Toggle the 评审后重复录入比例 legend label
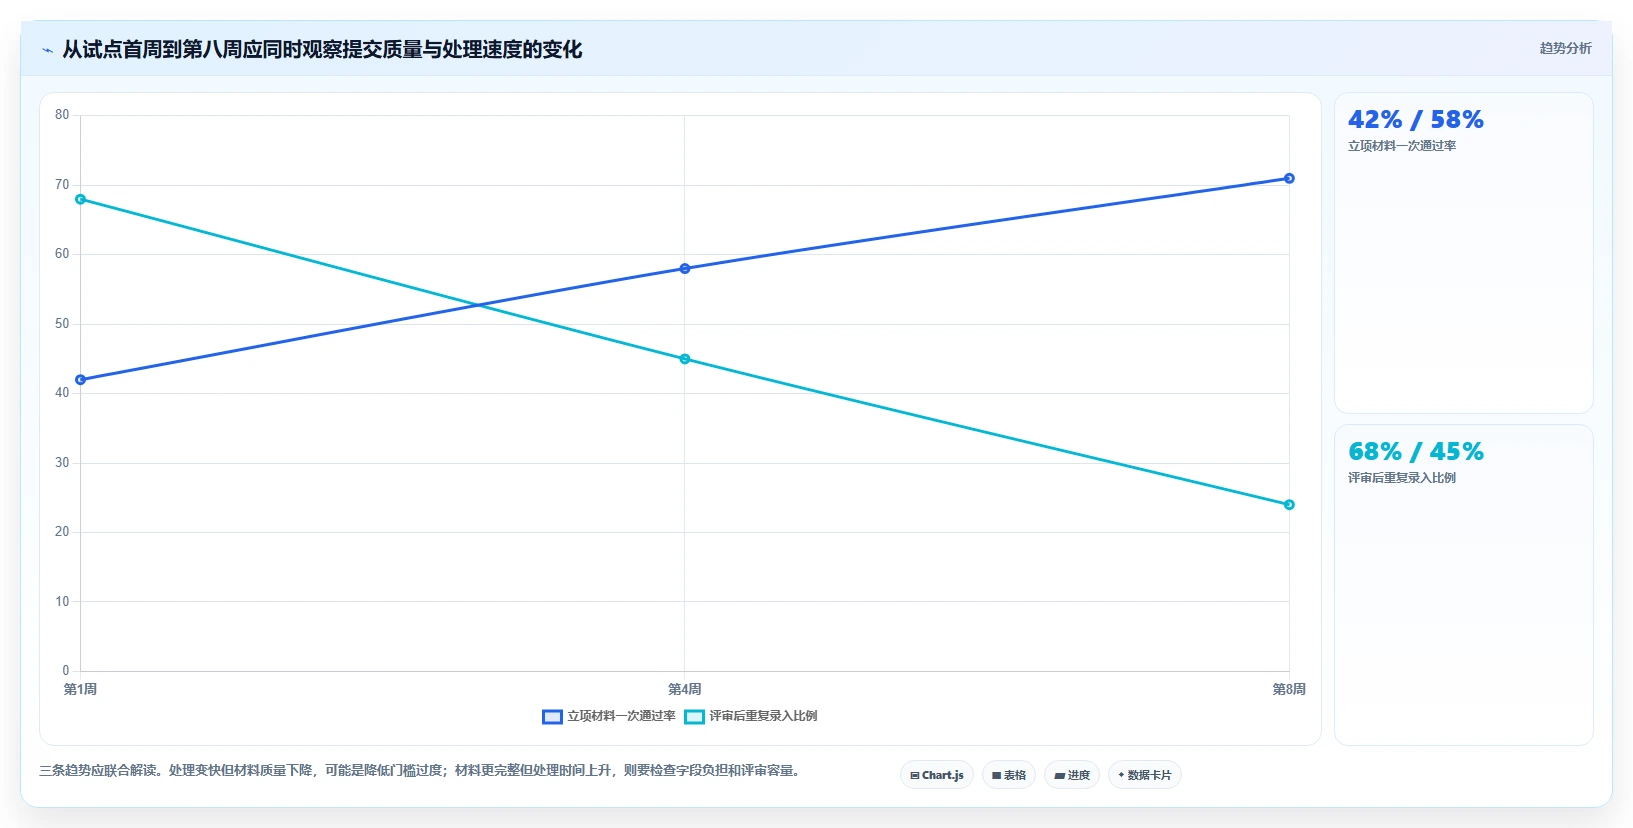1633x828 pixels. [763, 716]
